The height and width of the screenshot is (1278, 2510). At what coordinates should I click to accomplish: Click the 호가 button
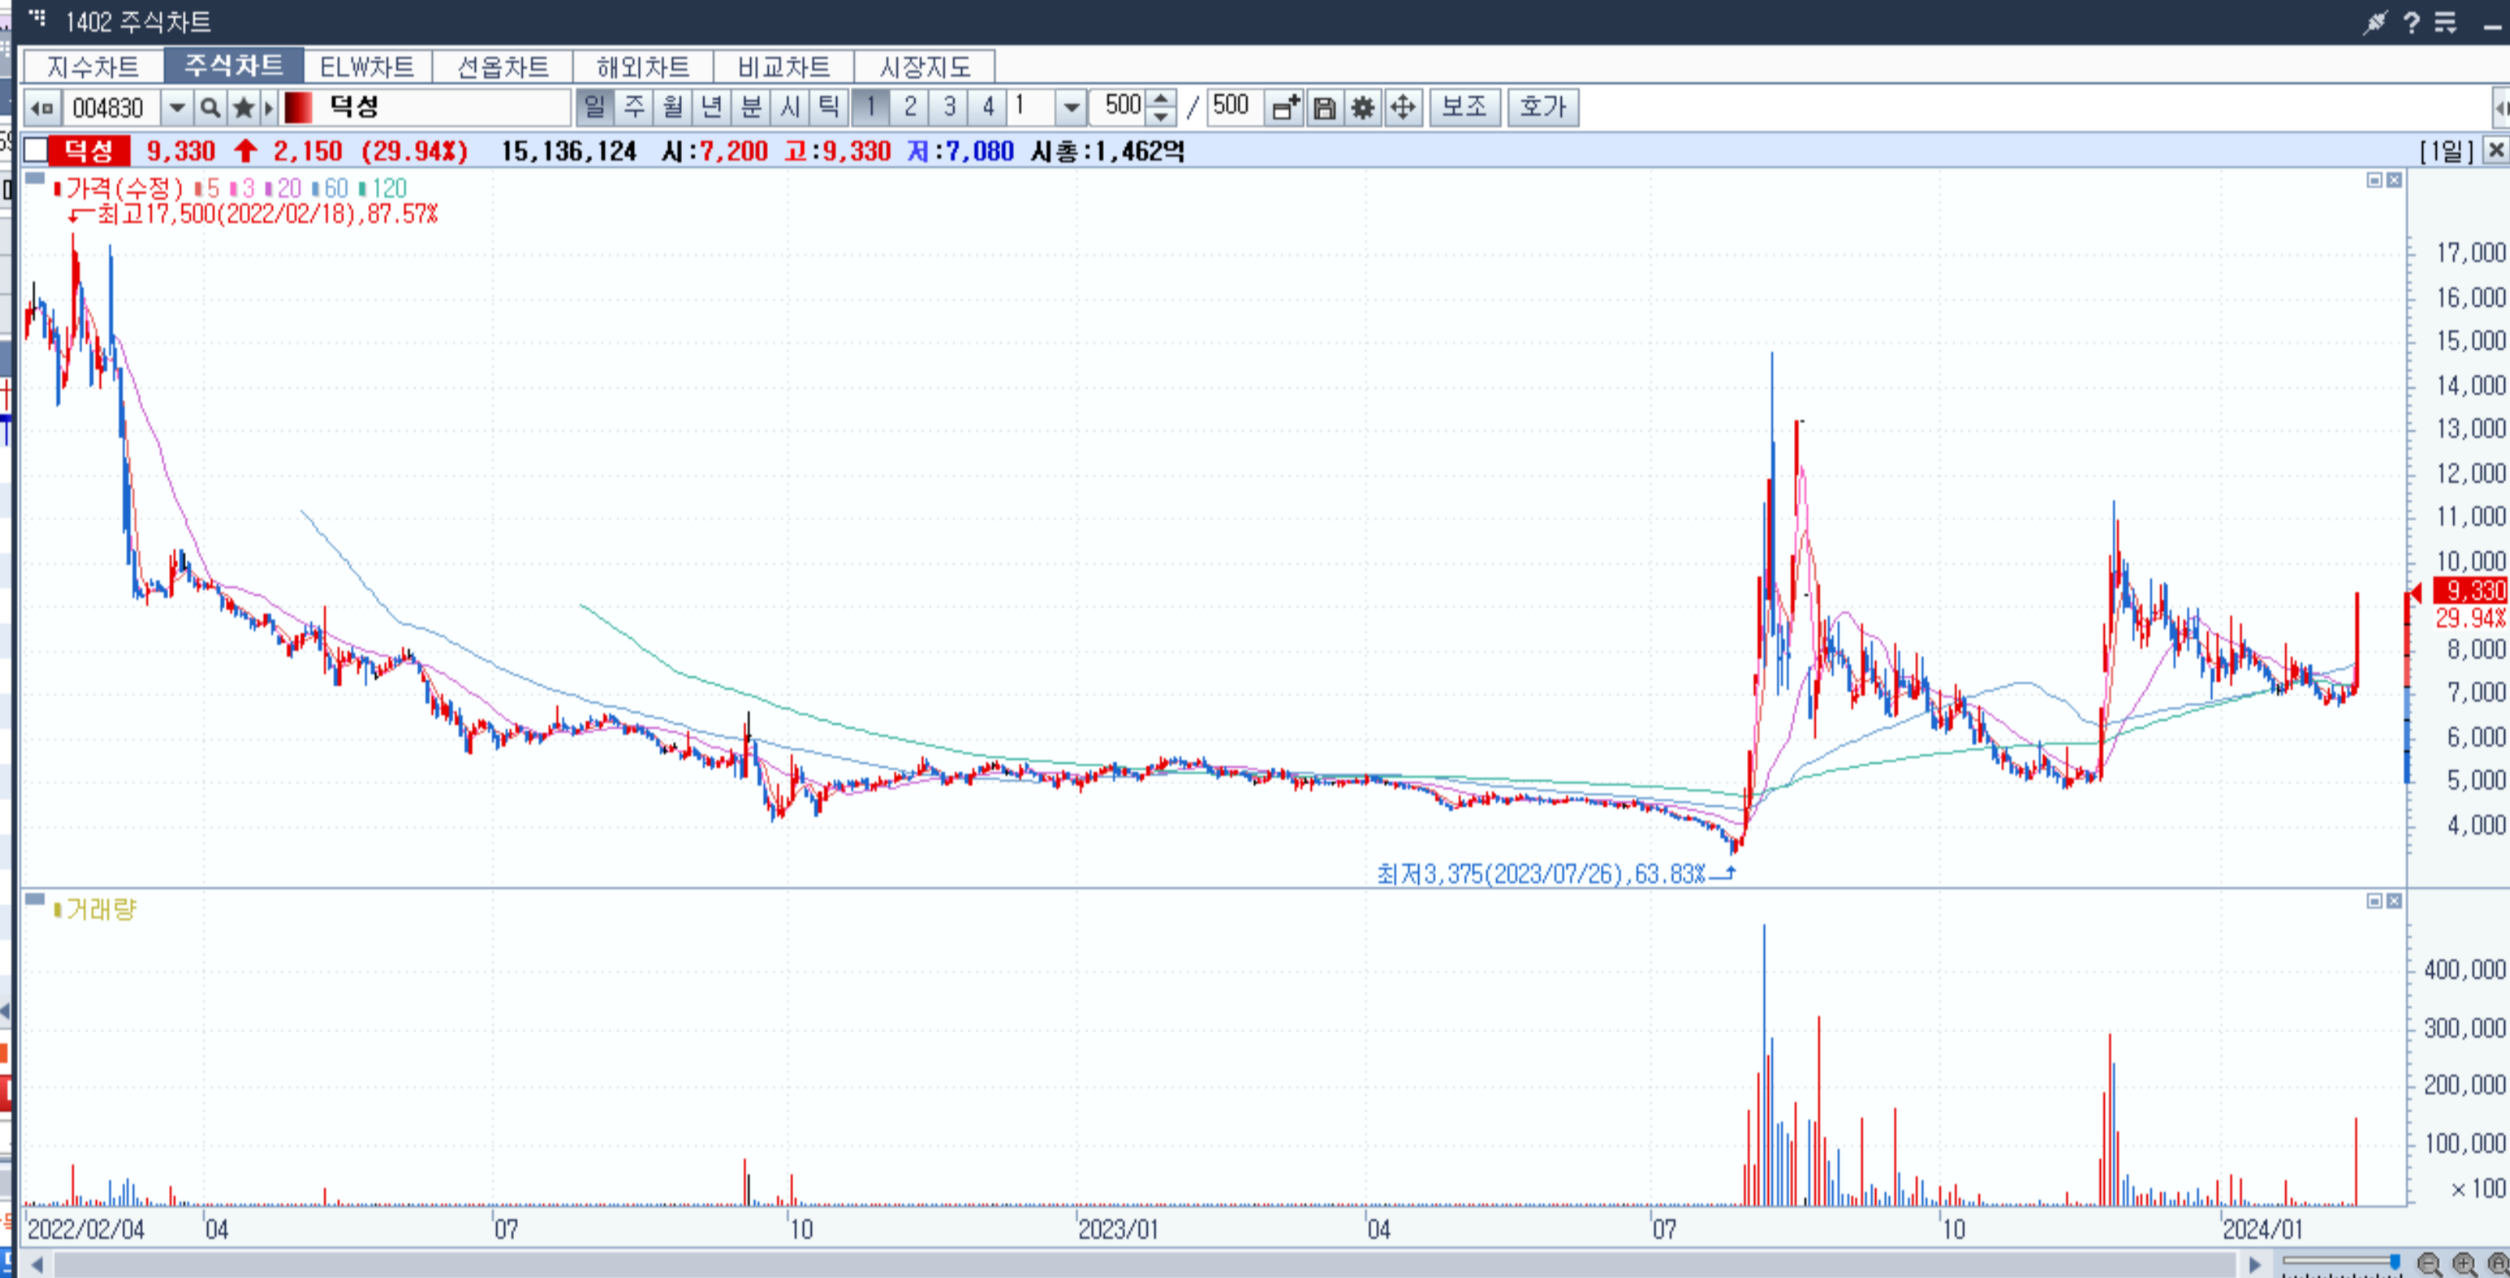(1542, 107)
